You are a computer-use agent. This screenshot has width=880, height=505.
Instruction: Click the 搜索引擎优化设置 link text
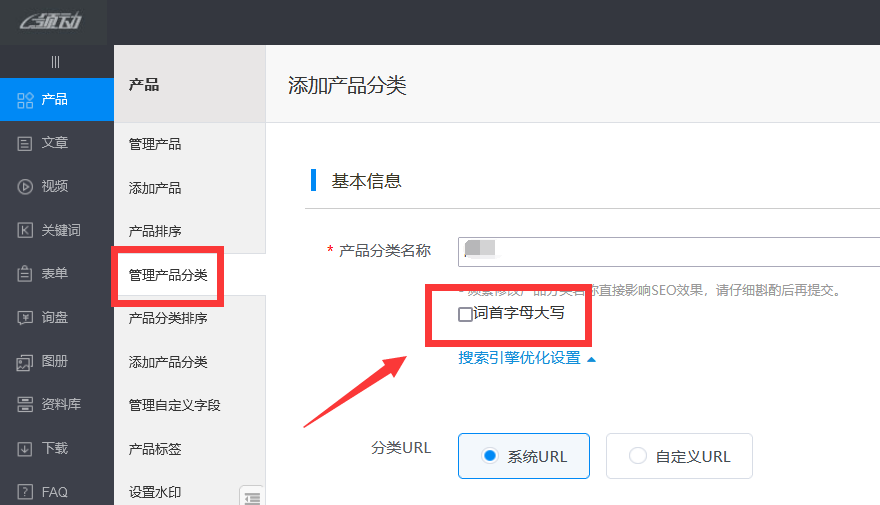[x=520, y=358]
